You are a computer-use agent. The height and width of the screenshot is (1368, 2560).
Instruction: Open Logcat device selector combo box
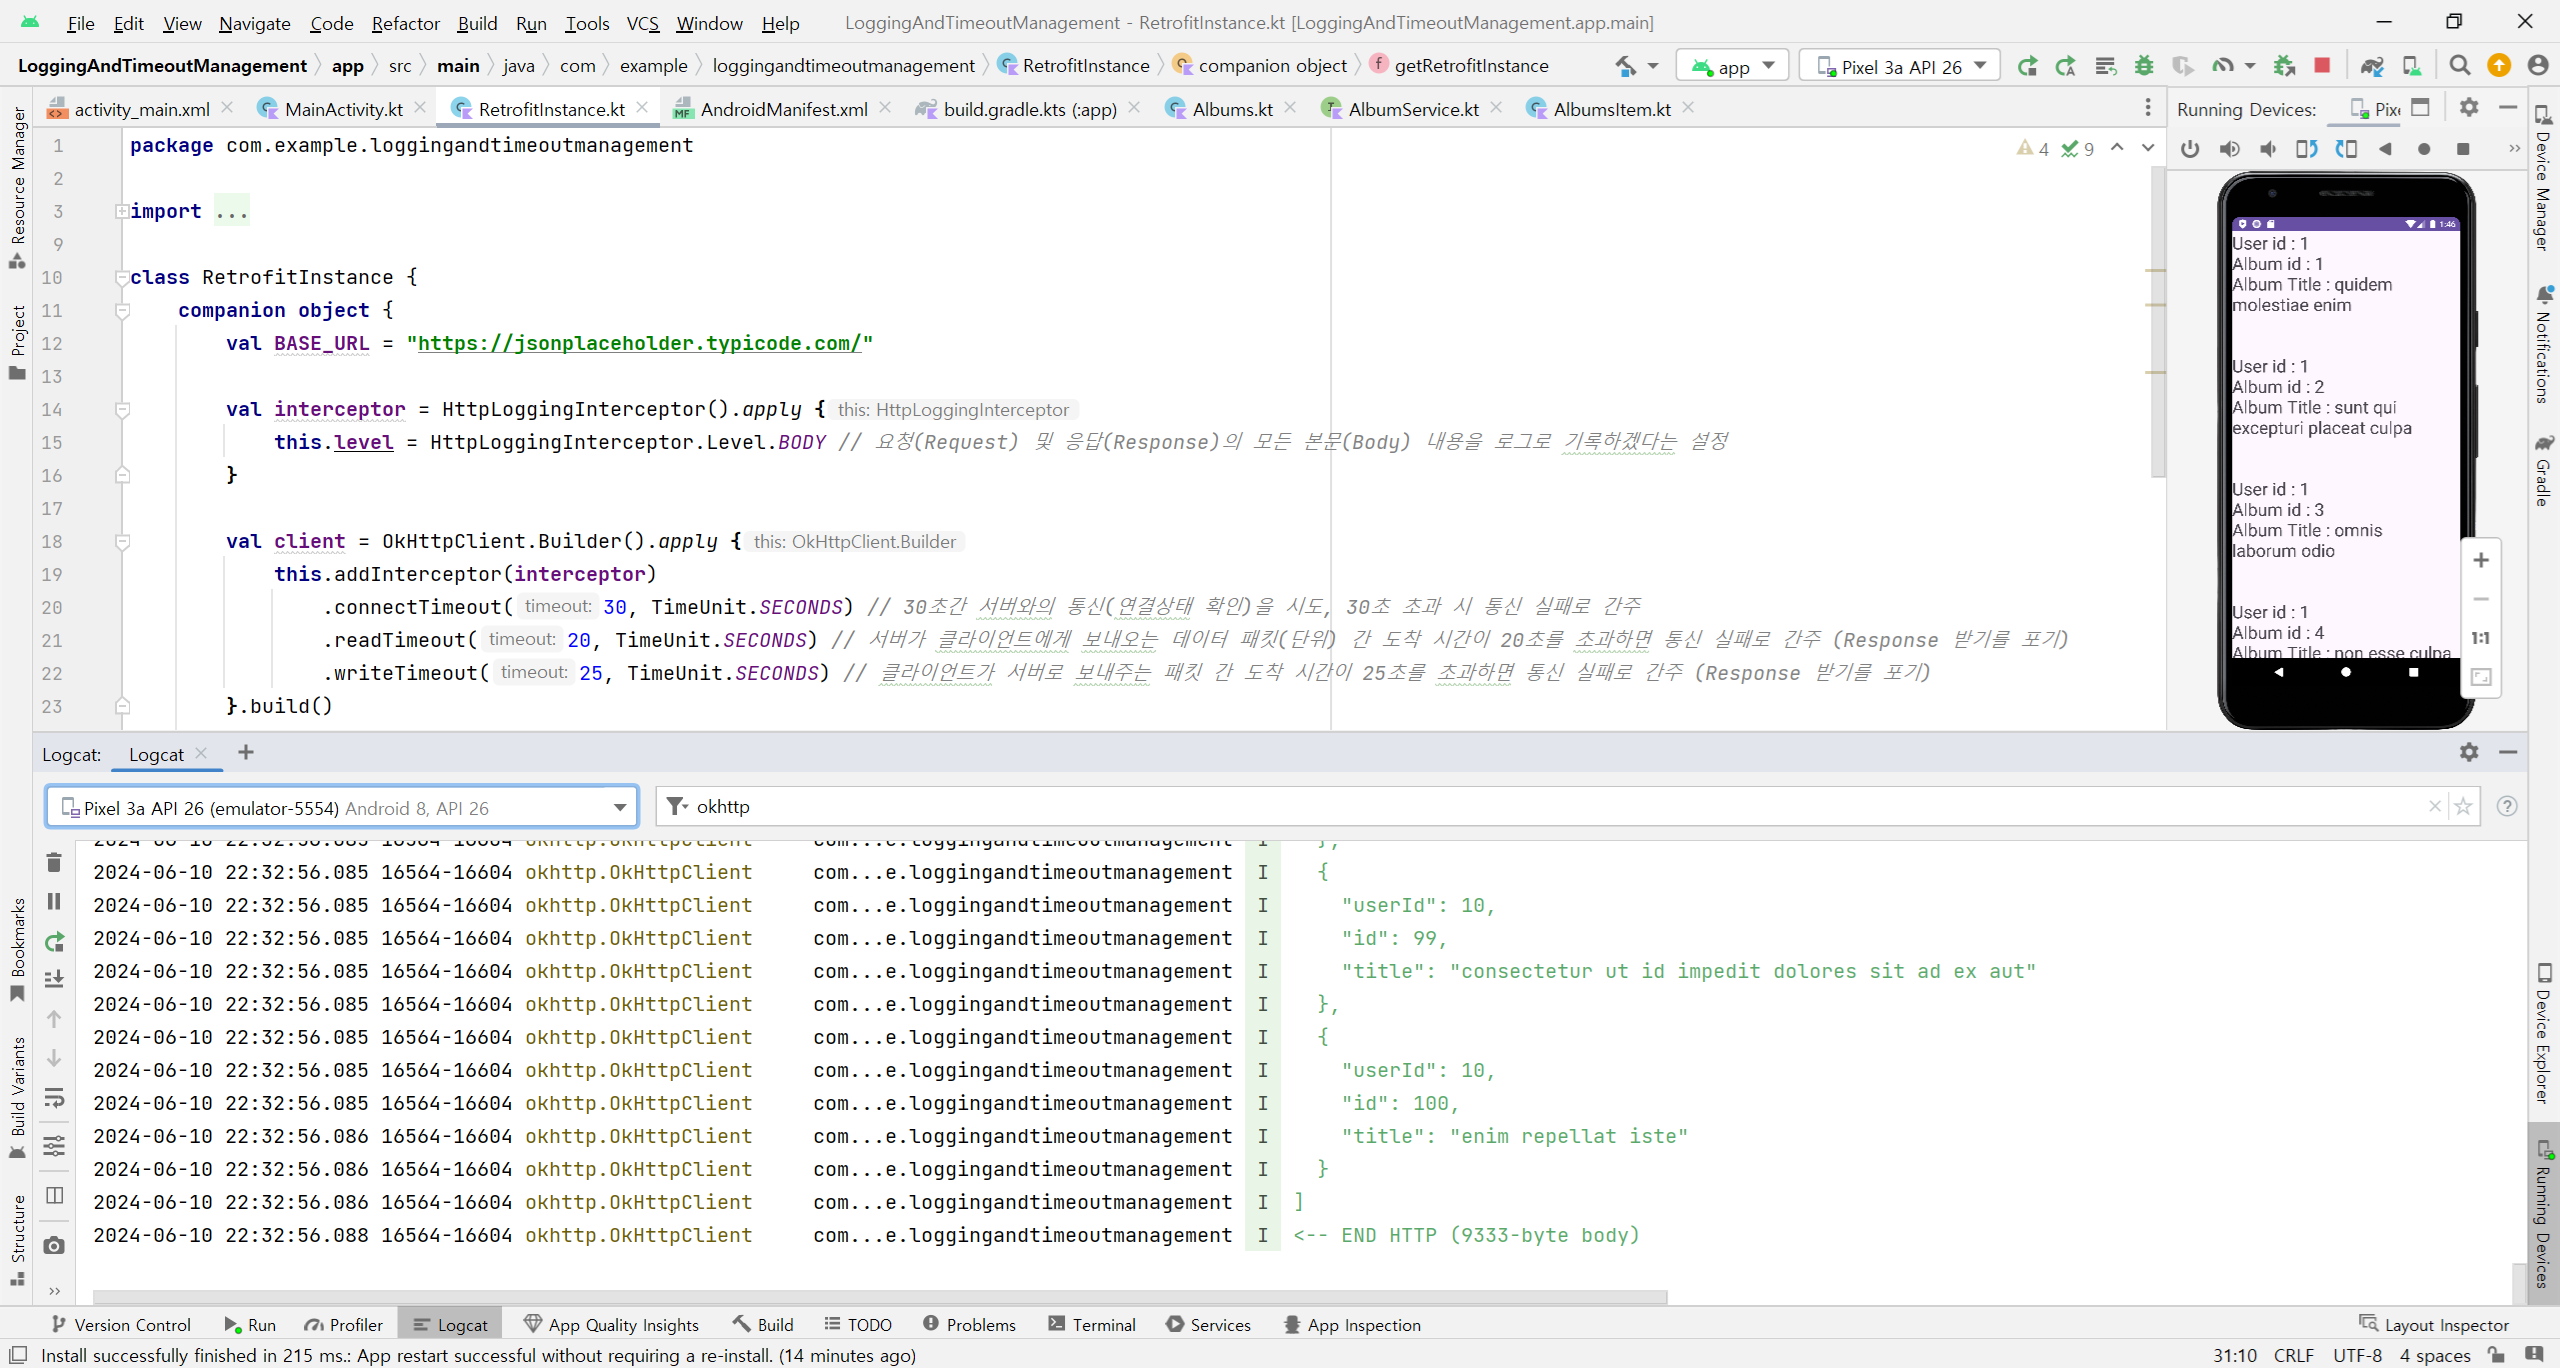pos(342,808)
